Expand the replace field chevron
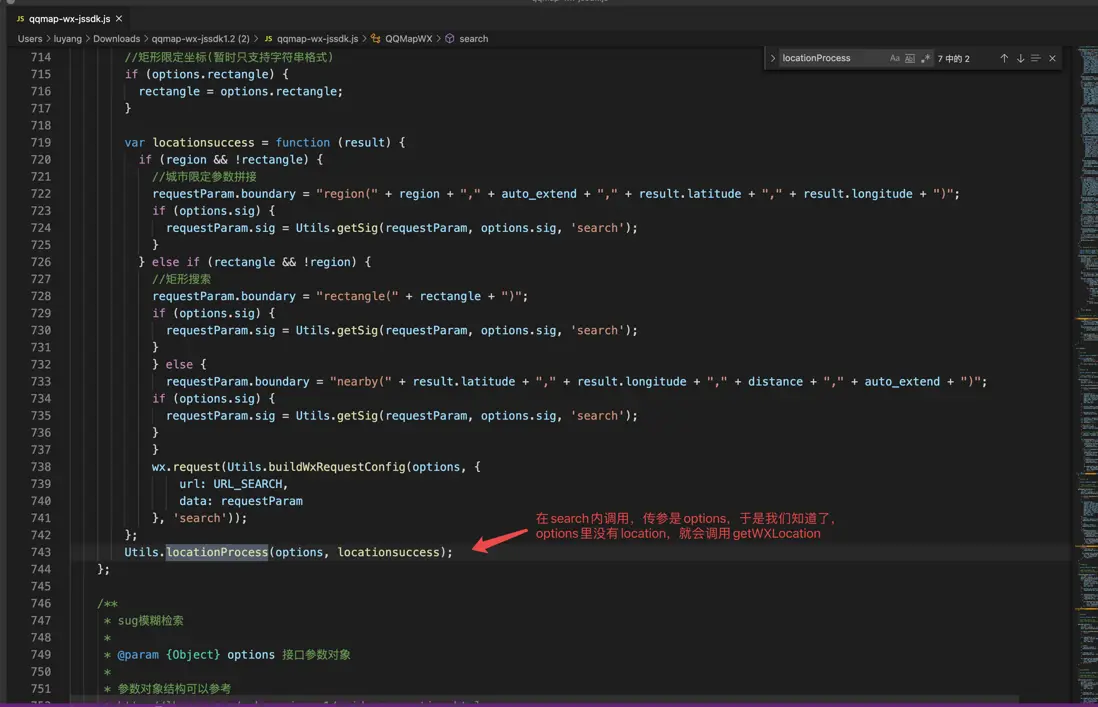The width and height of the screenshot is (1098, 707). coord(772,59)
